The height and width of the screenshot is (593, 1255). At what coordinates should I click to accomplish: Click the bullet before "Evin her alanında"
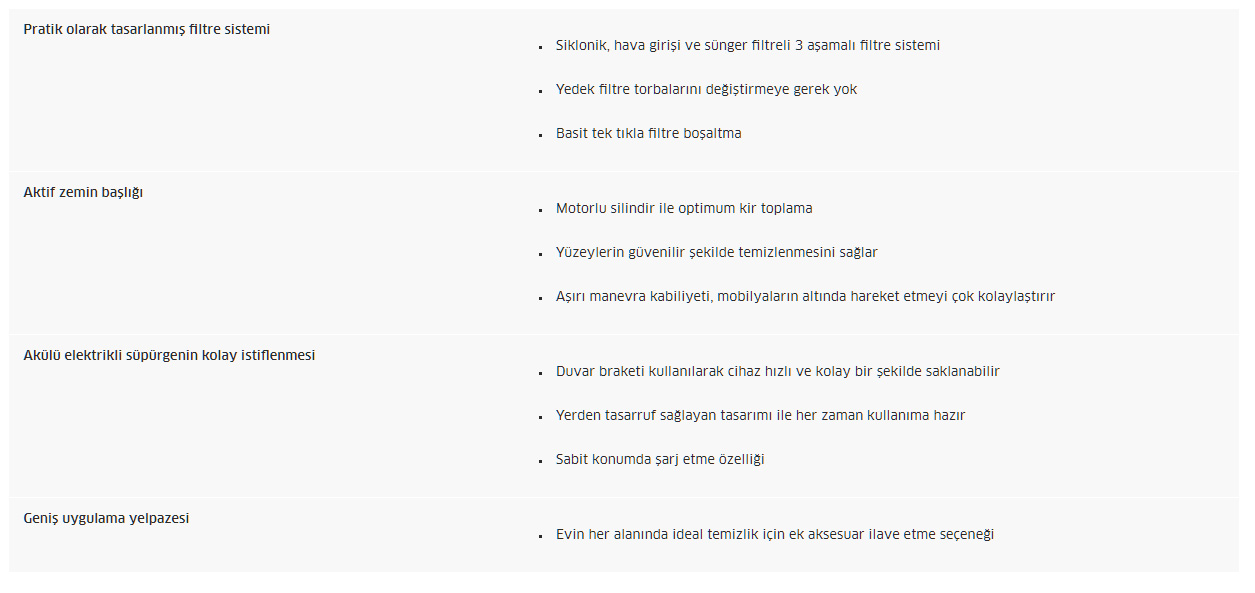coord(540,536)
